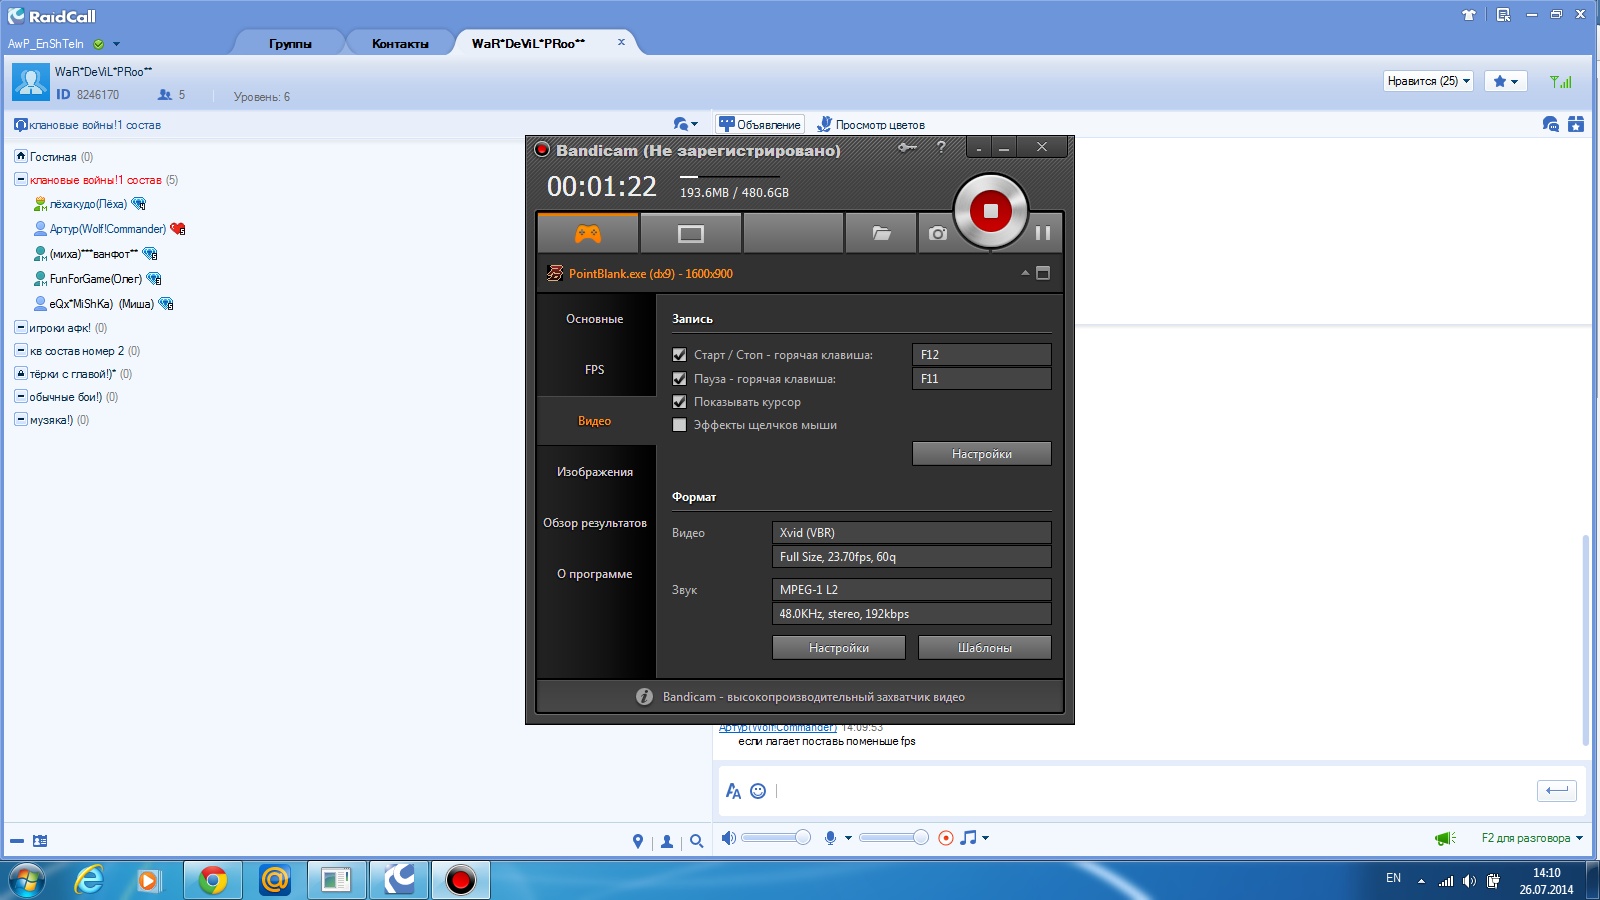Switch to RaidCall Контакты tab
This screenshot has height=900, width=1600.
pyautogui.click(x=400, y=43)
